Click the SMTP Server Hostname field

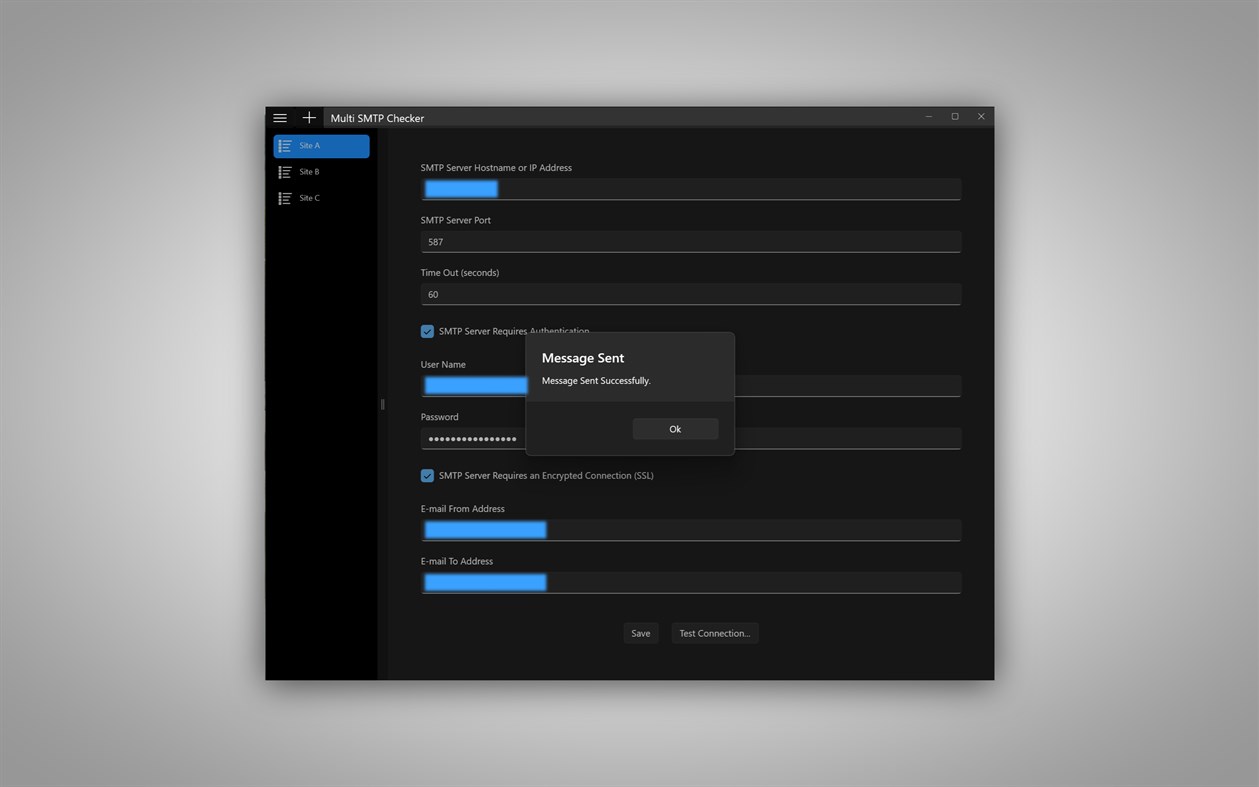point(690,188)
